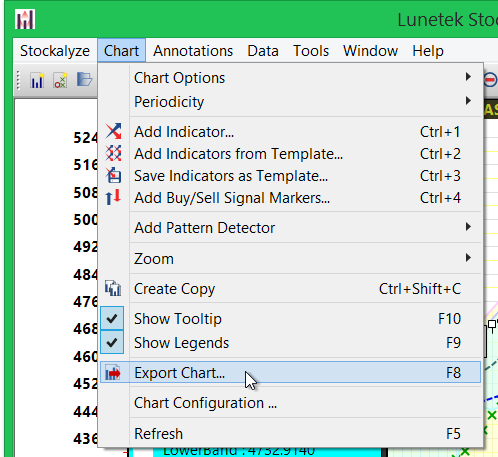Click the toolbar drag grip handle
The height and width of the screenshot is (457, 498).
(18, 80)
